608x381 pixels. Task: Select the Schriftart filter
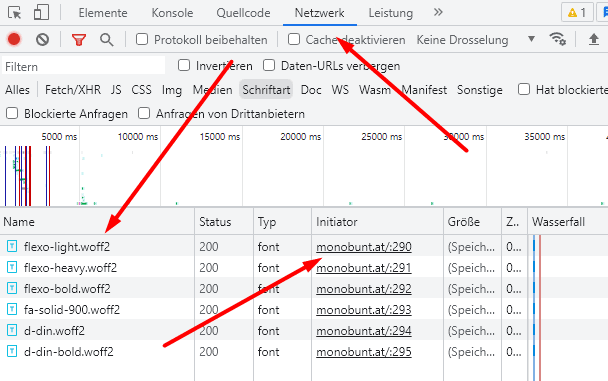point(266,90)
